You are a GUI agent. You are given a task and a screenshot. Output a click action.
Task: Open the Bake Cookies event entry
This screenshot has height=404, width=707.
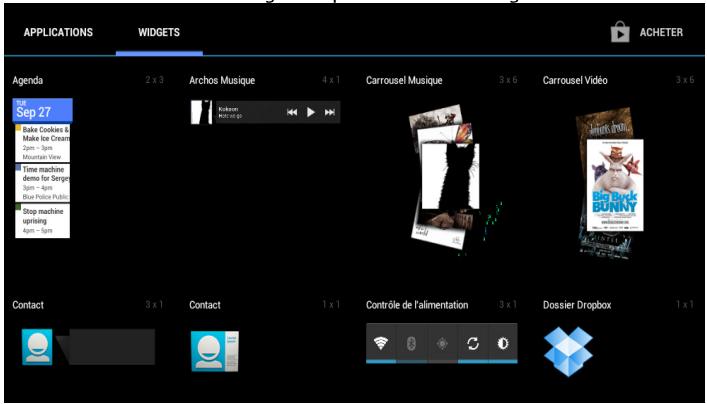(x=42, y=143)
